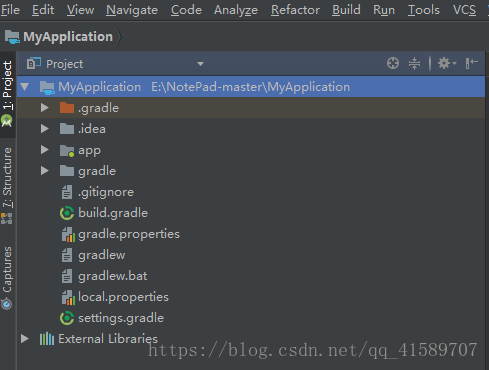Click the Project view icon beside Project label
489x370 pixels.
pos(34,63)
